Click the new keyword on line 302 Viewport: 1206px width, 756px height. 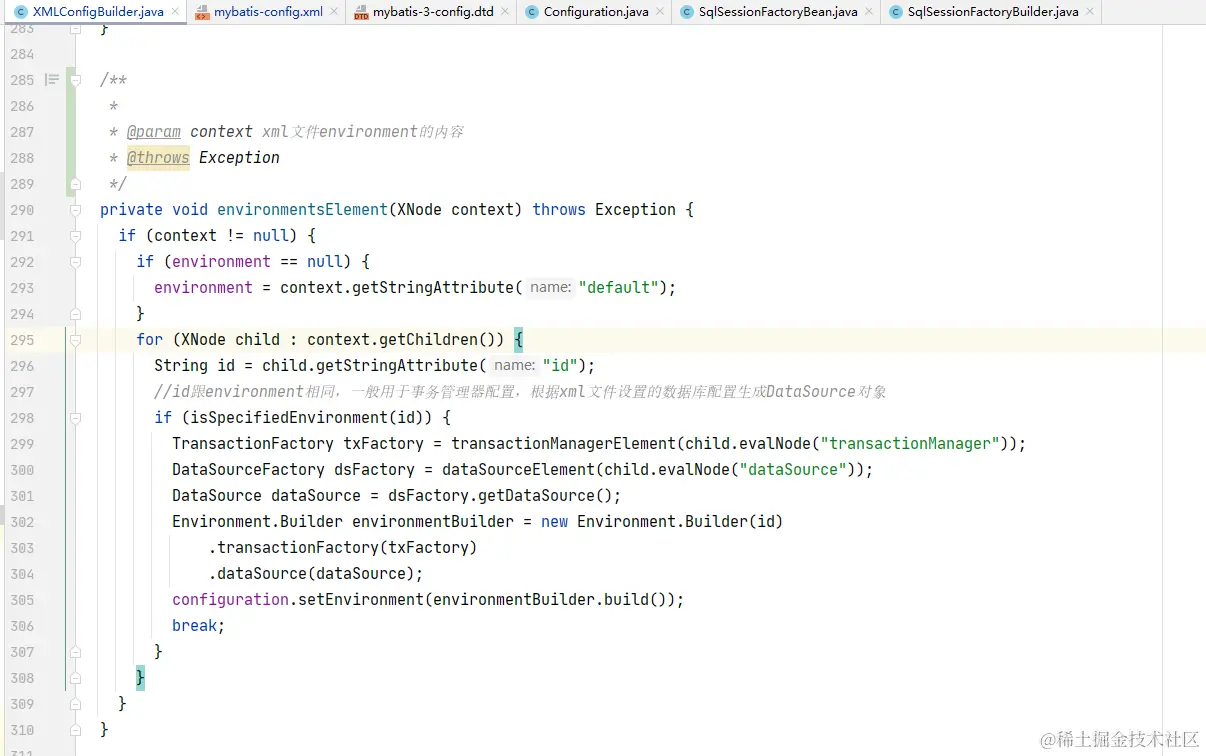[x=554, y=522]
